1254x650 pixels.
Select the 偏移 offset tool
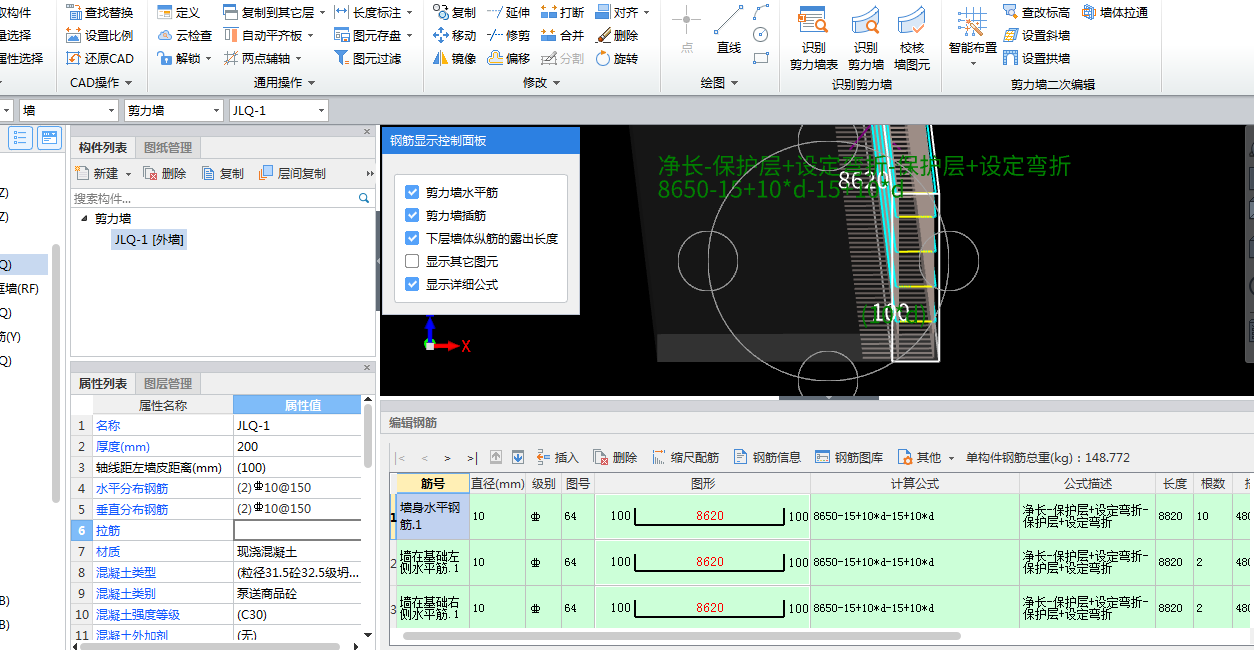[508, 58]
